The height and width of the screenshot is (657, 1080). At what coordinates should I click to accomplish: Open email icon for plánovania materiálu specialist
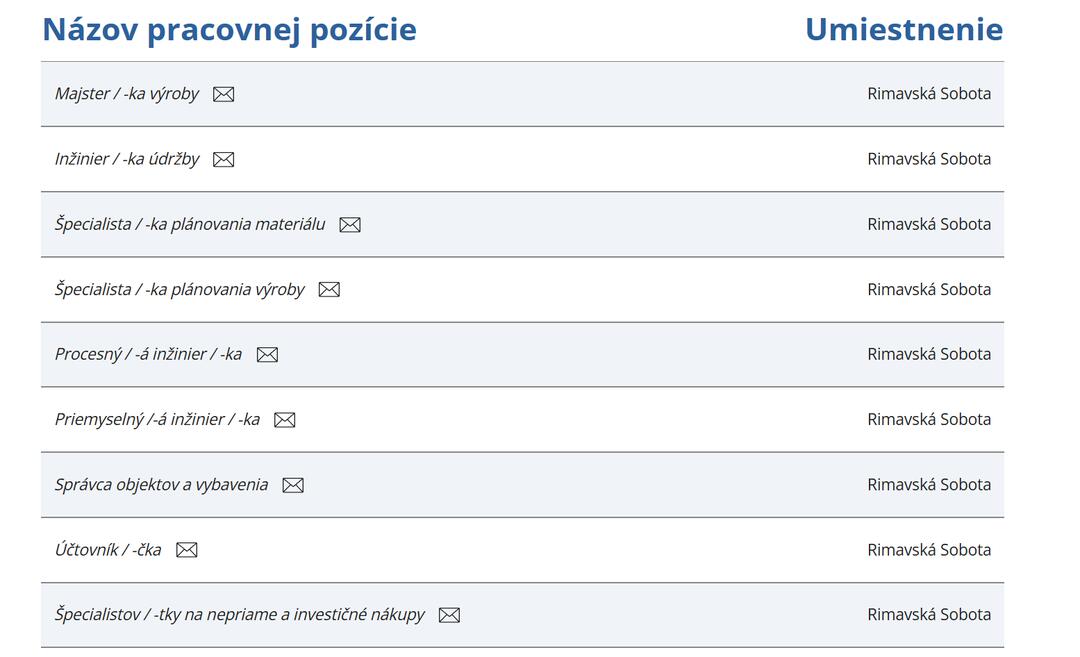[350, 225]
